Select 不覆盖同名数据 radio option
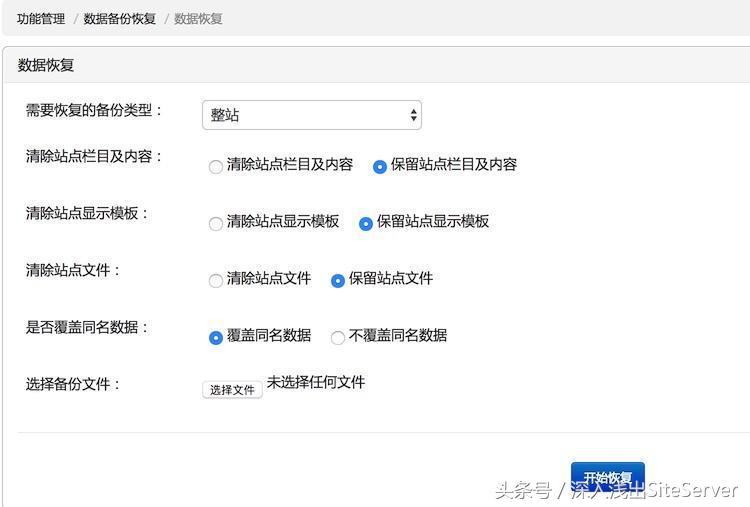The image size is (750, 507). pos(338,337)
